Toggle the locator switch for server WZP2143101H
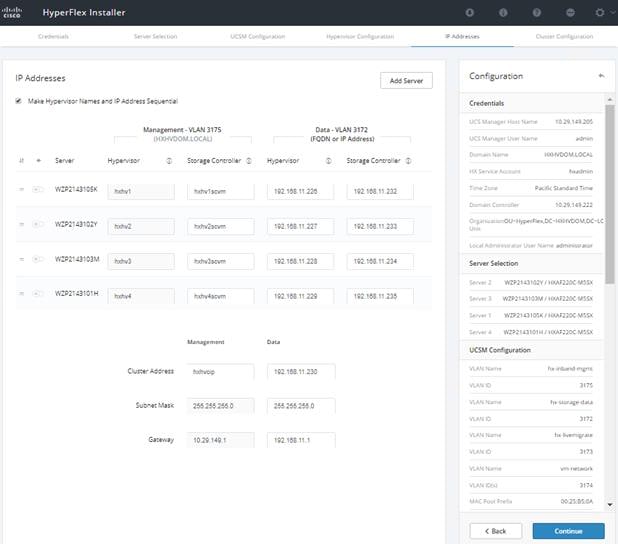618x544 pixels. [38, 294]
